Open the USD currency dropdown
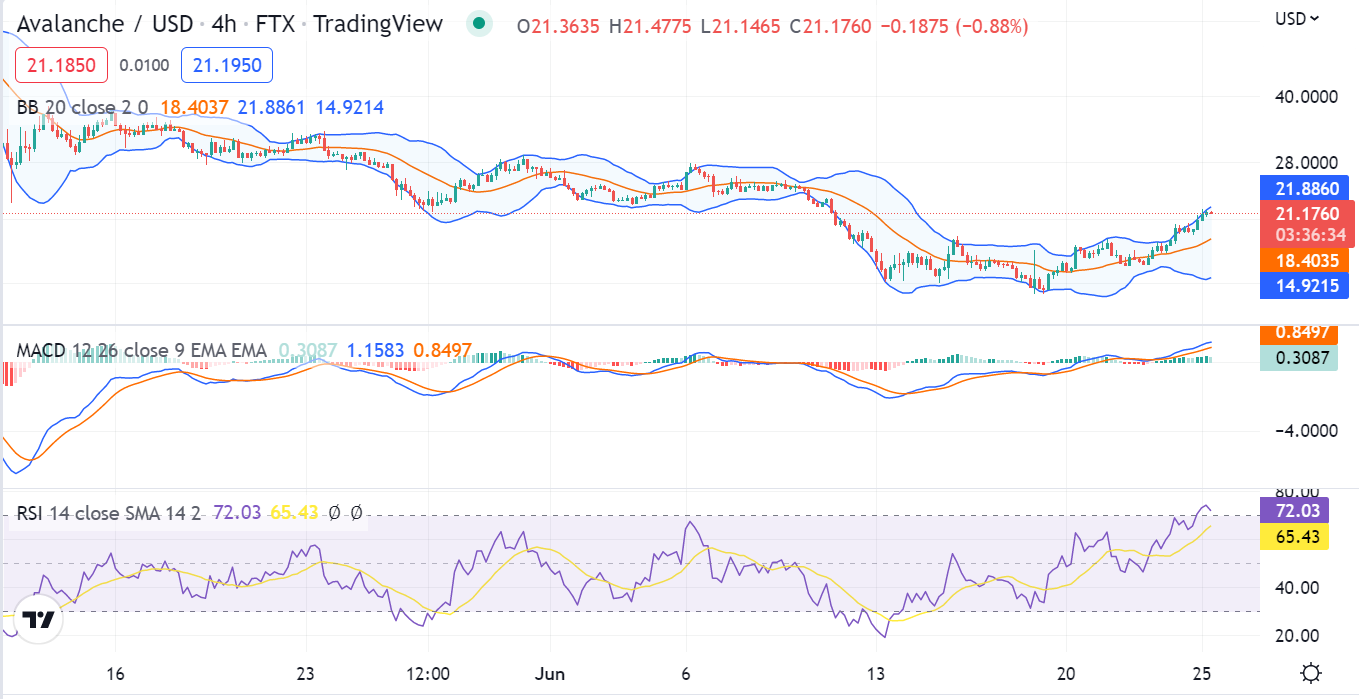Image resolution: width=1359 pixels, height=699 pixels. coord(1298,17)
